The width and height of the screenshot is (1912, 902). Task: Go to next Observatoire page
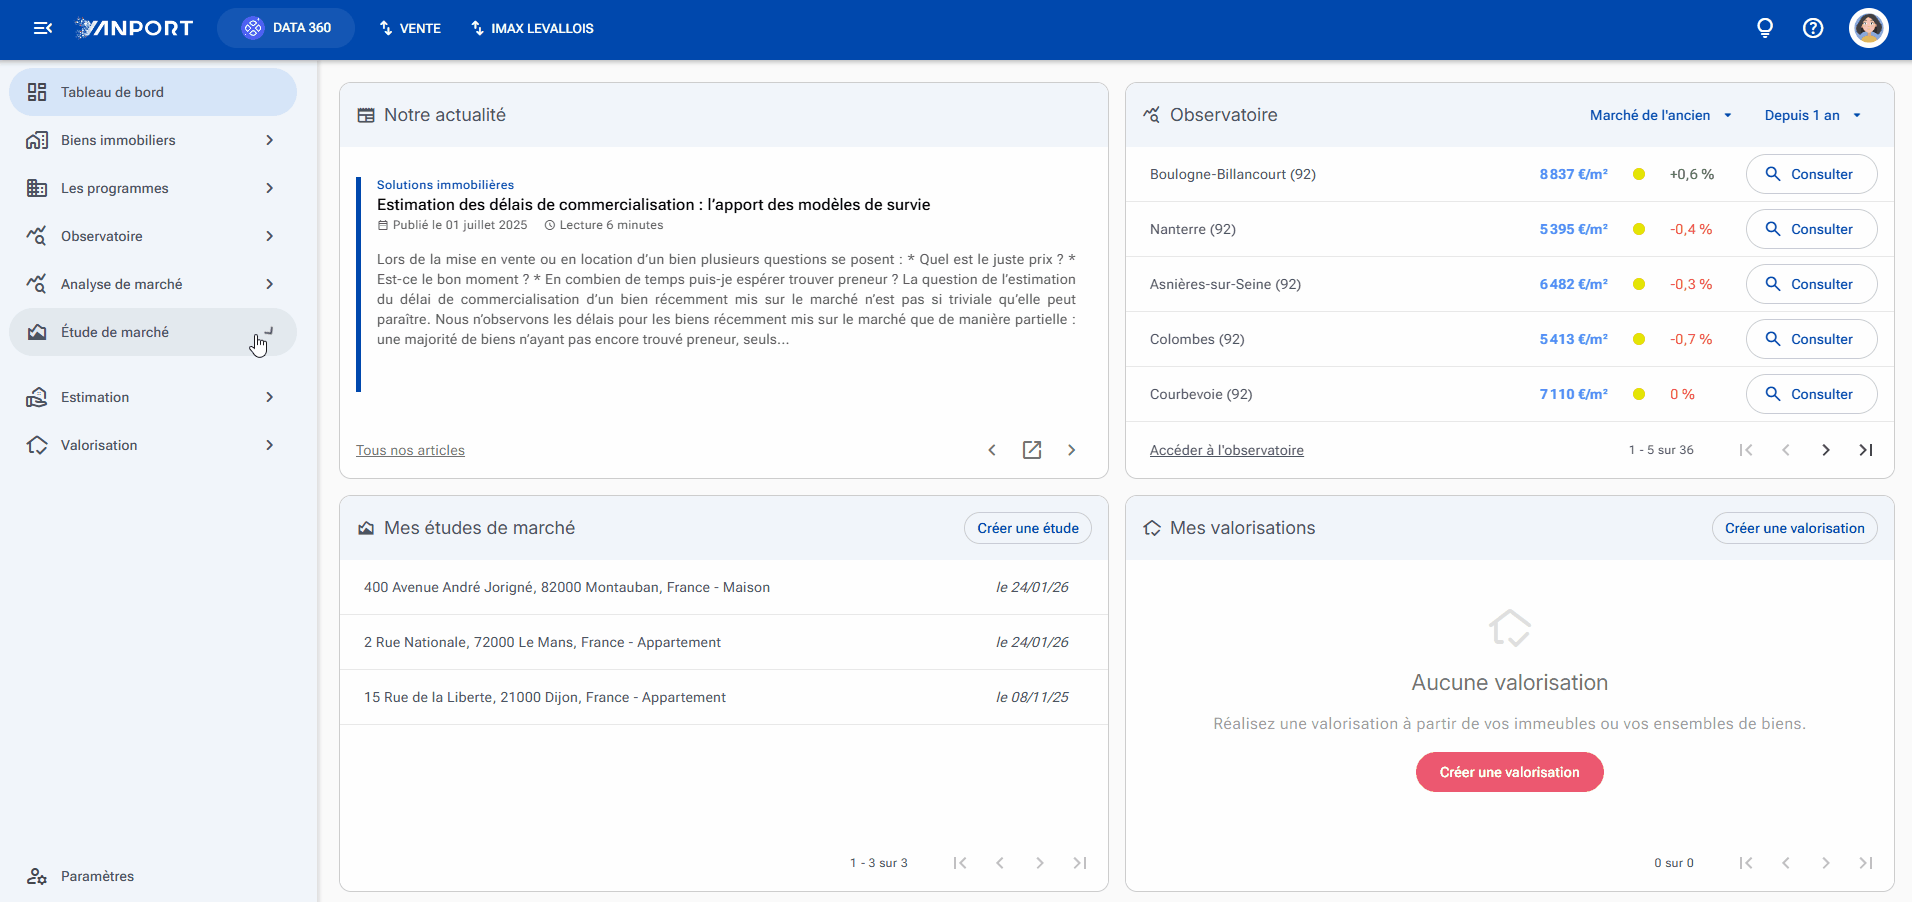point(1826,450)
